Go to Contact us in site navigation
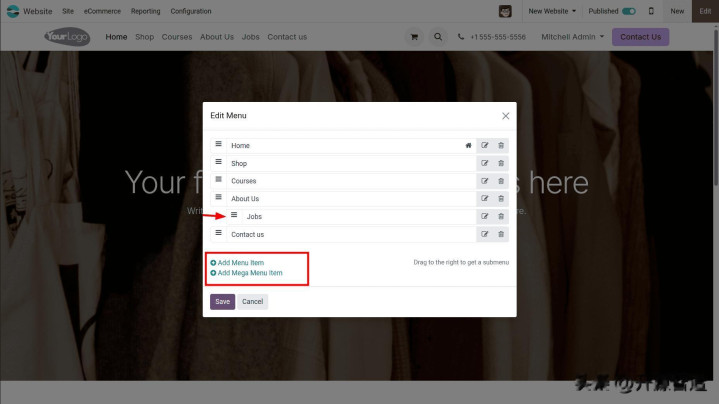This screenshot has width=719, height=404. (287, 37)
